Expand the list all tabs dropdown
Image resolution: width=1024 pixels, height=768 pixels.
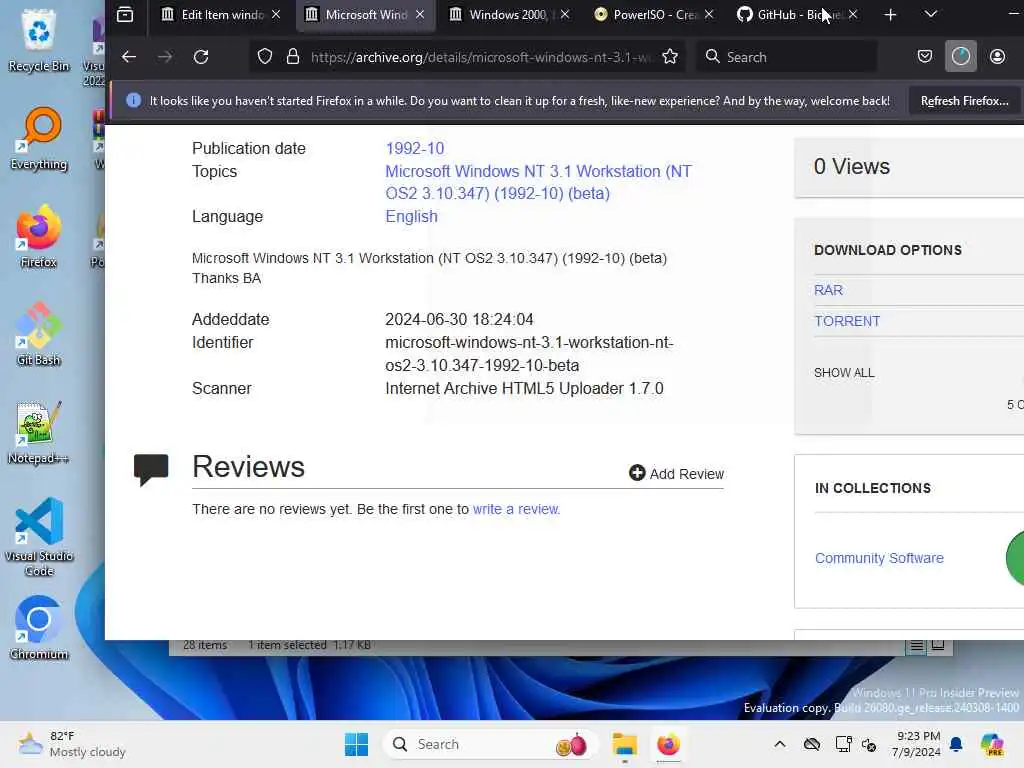click(x=931, y=14)
